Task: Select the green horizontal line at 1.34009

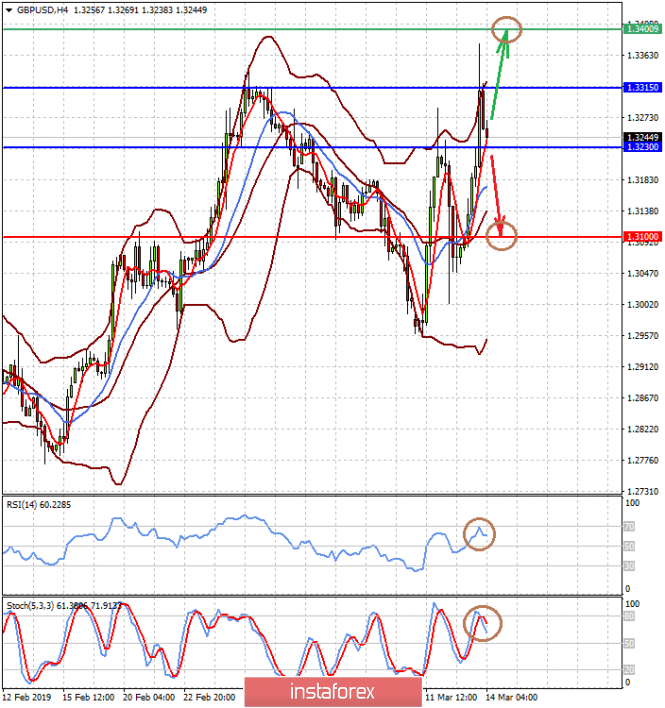Action: coord(312,29)
